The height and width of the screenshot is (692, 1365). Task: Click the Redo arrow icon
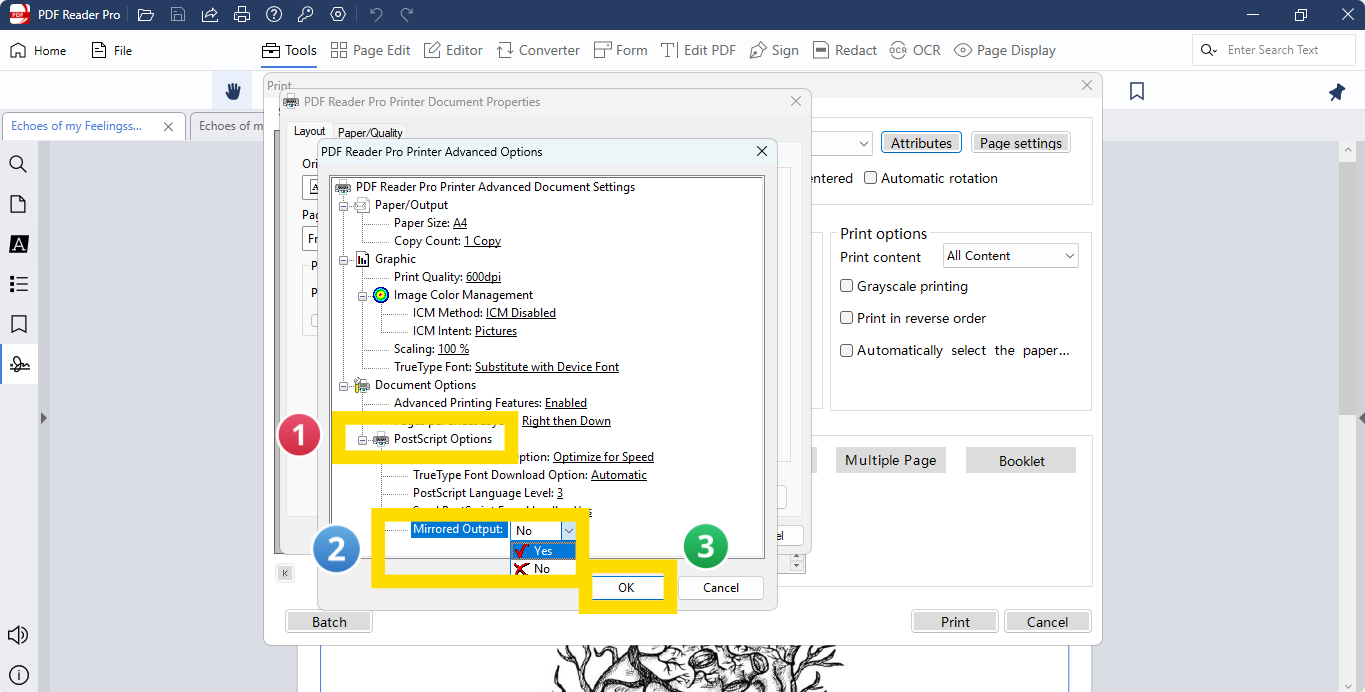click(407, 15)
